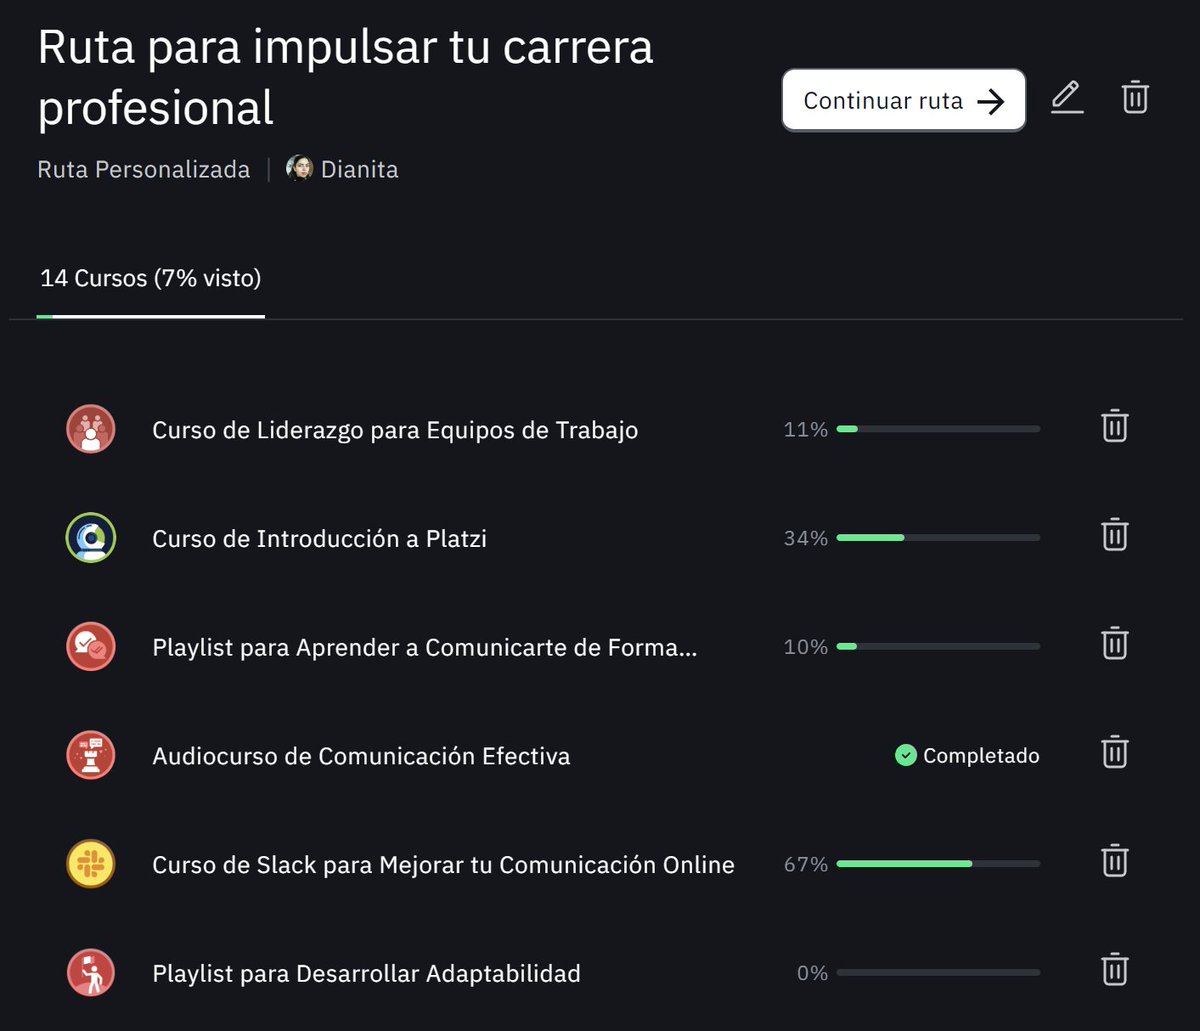Remove the Slack course from the route
Image resolution: width=1200 pixels, height=1031 pixels.
tap(1114, 861)
